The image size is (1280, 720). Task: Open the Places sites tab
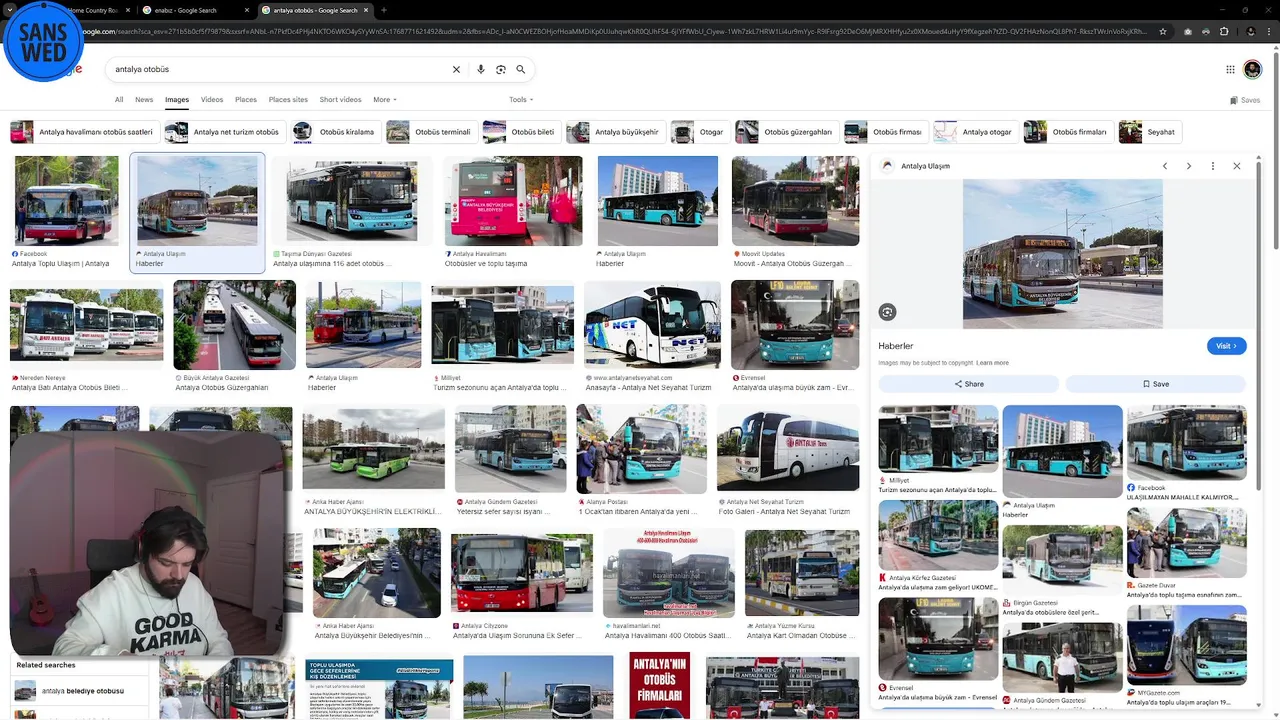[288, 100]
